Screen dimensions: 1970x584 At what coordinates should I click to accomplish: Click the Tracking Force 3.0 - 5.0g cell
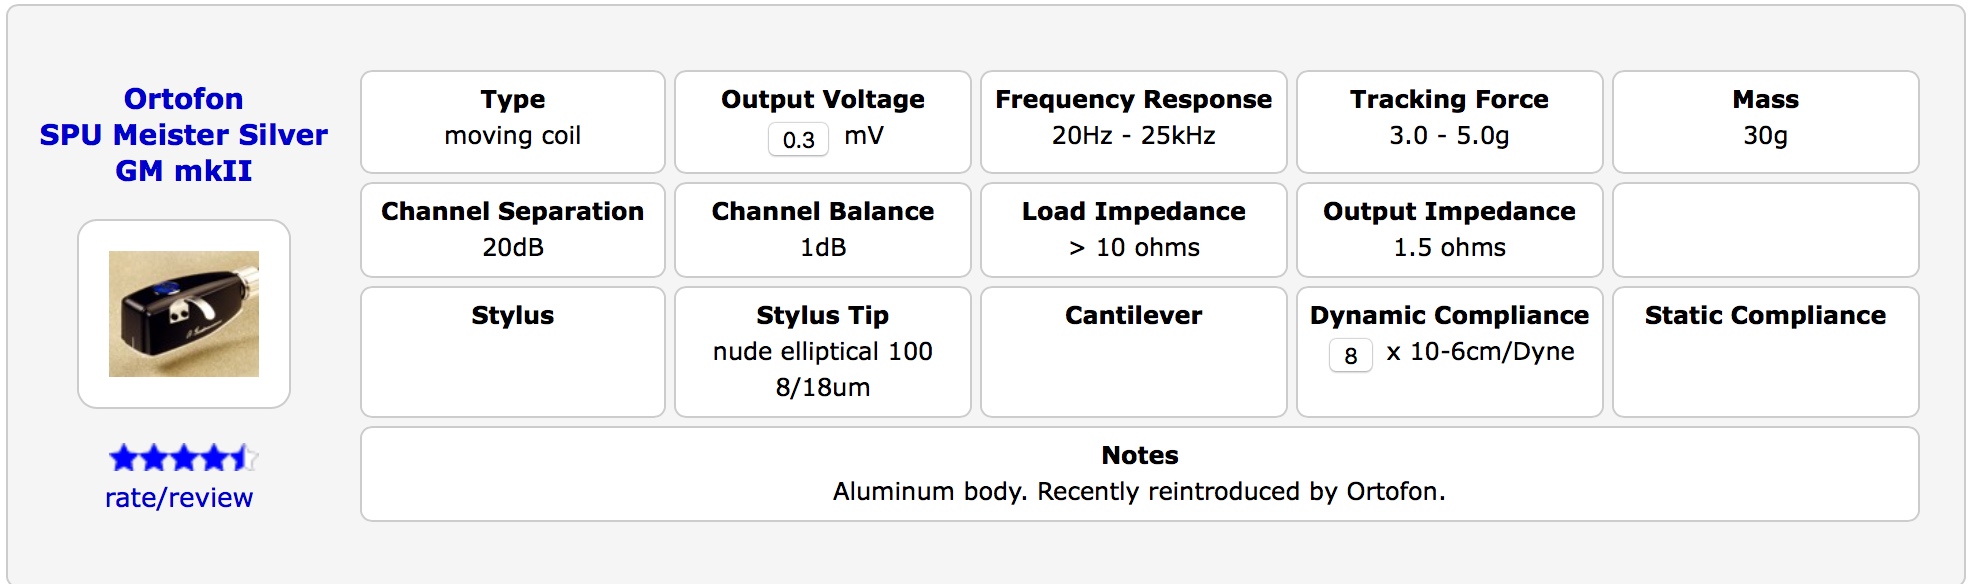click(1449, 122)
